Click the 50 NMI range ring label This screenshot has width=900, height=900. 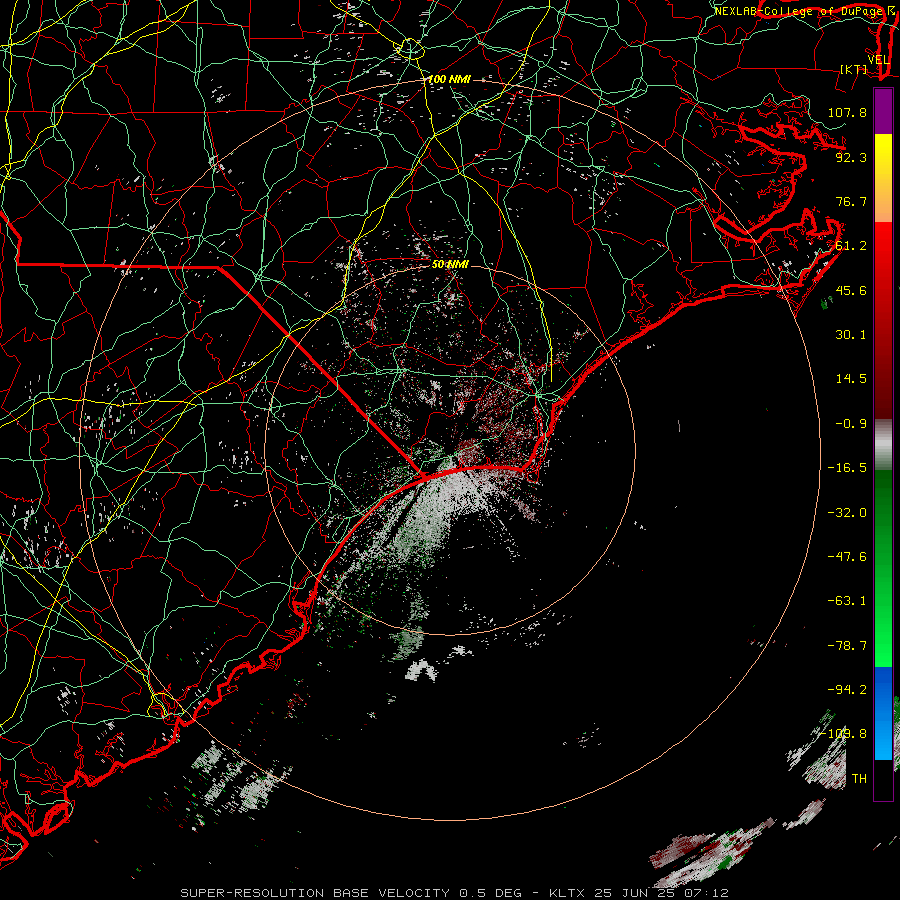pos(450,264)
